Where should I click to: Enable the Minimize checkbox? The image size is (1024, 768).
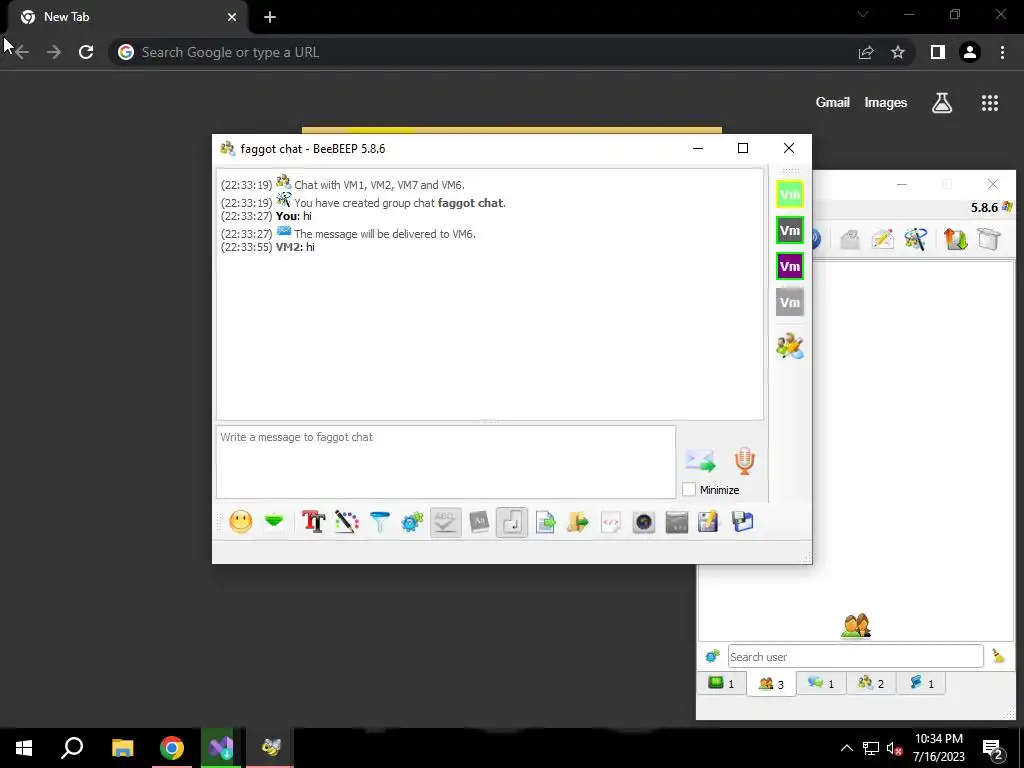pos(689,489)
